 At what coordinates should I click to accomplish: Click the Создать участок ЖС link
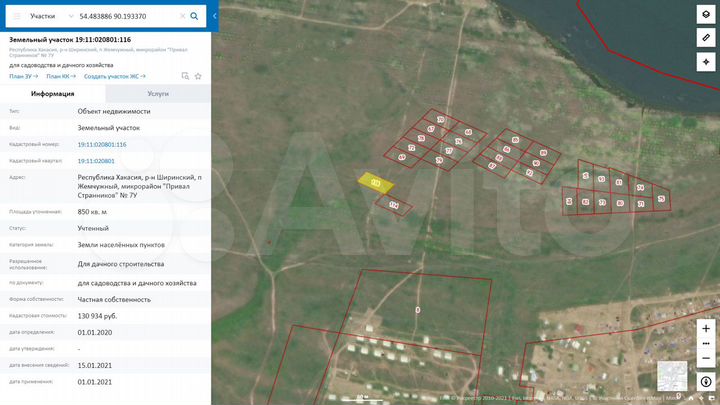114,76
